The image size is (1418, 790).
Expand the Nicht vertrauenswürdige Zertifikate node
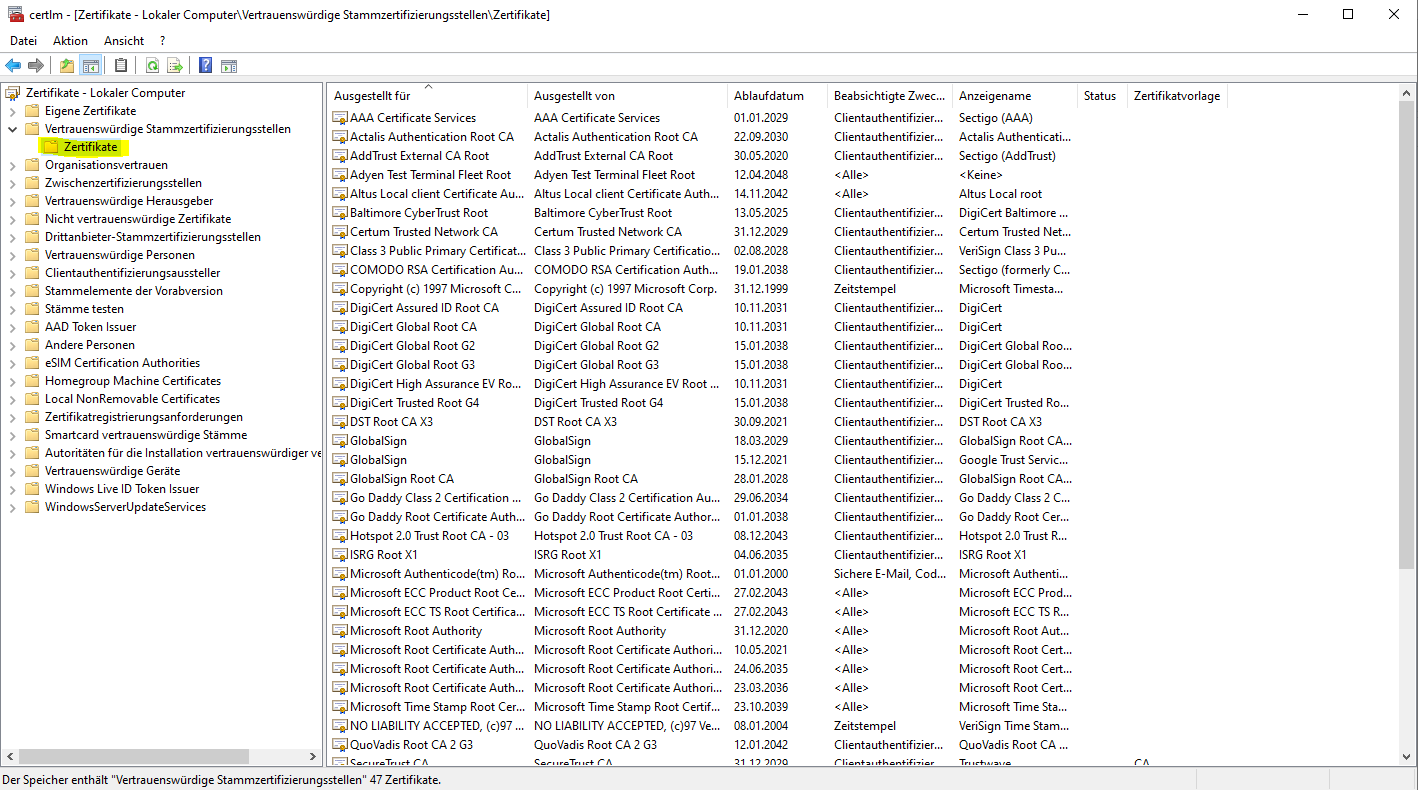coord(12,219)
